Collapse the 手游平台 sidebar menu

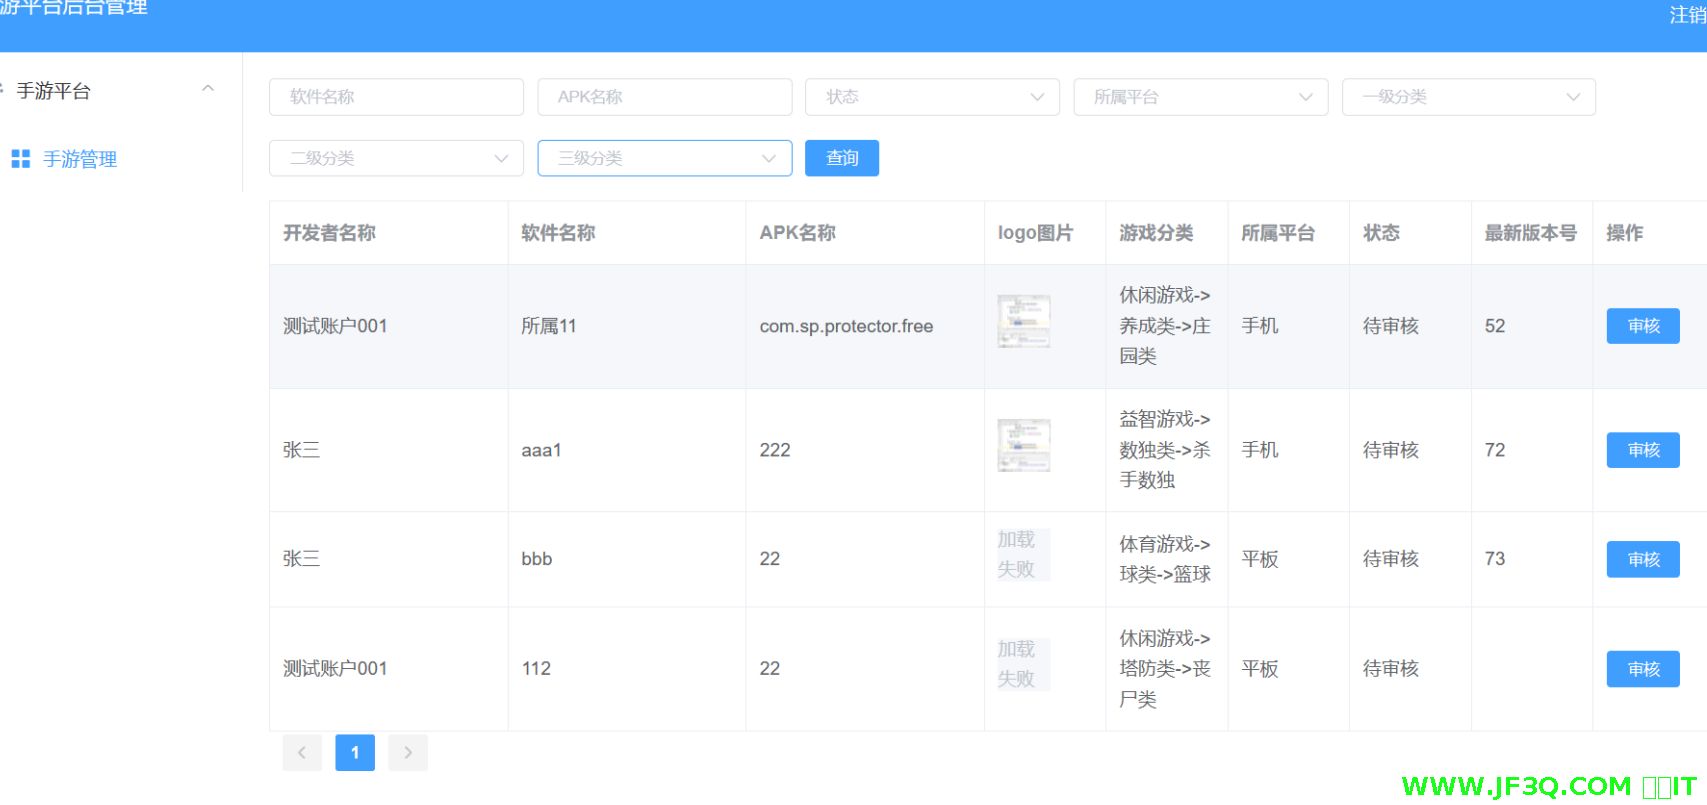click(x=208, y=89)
